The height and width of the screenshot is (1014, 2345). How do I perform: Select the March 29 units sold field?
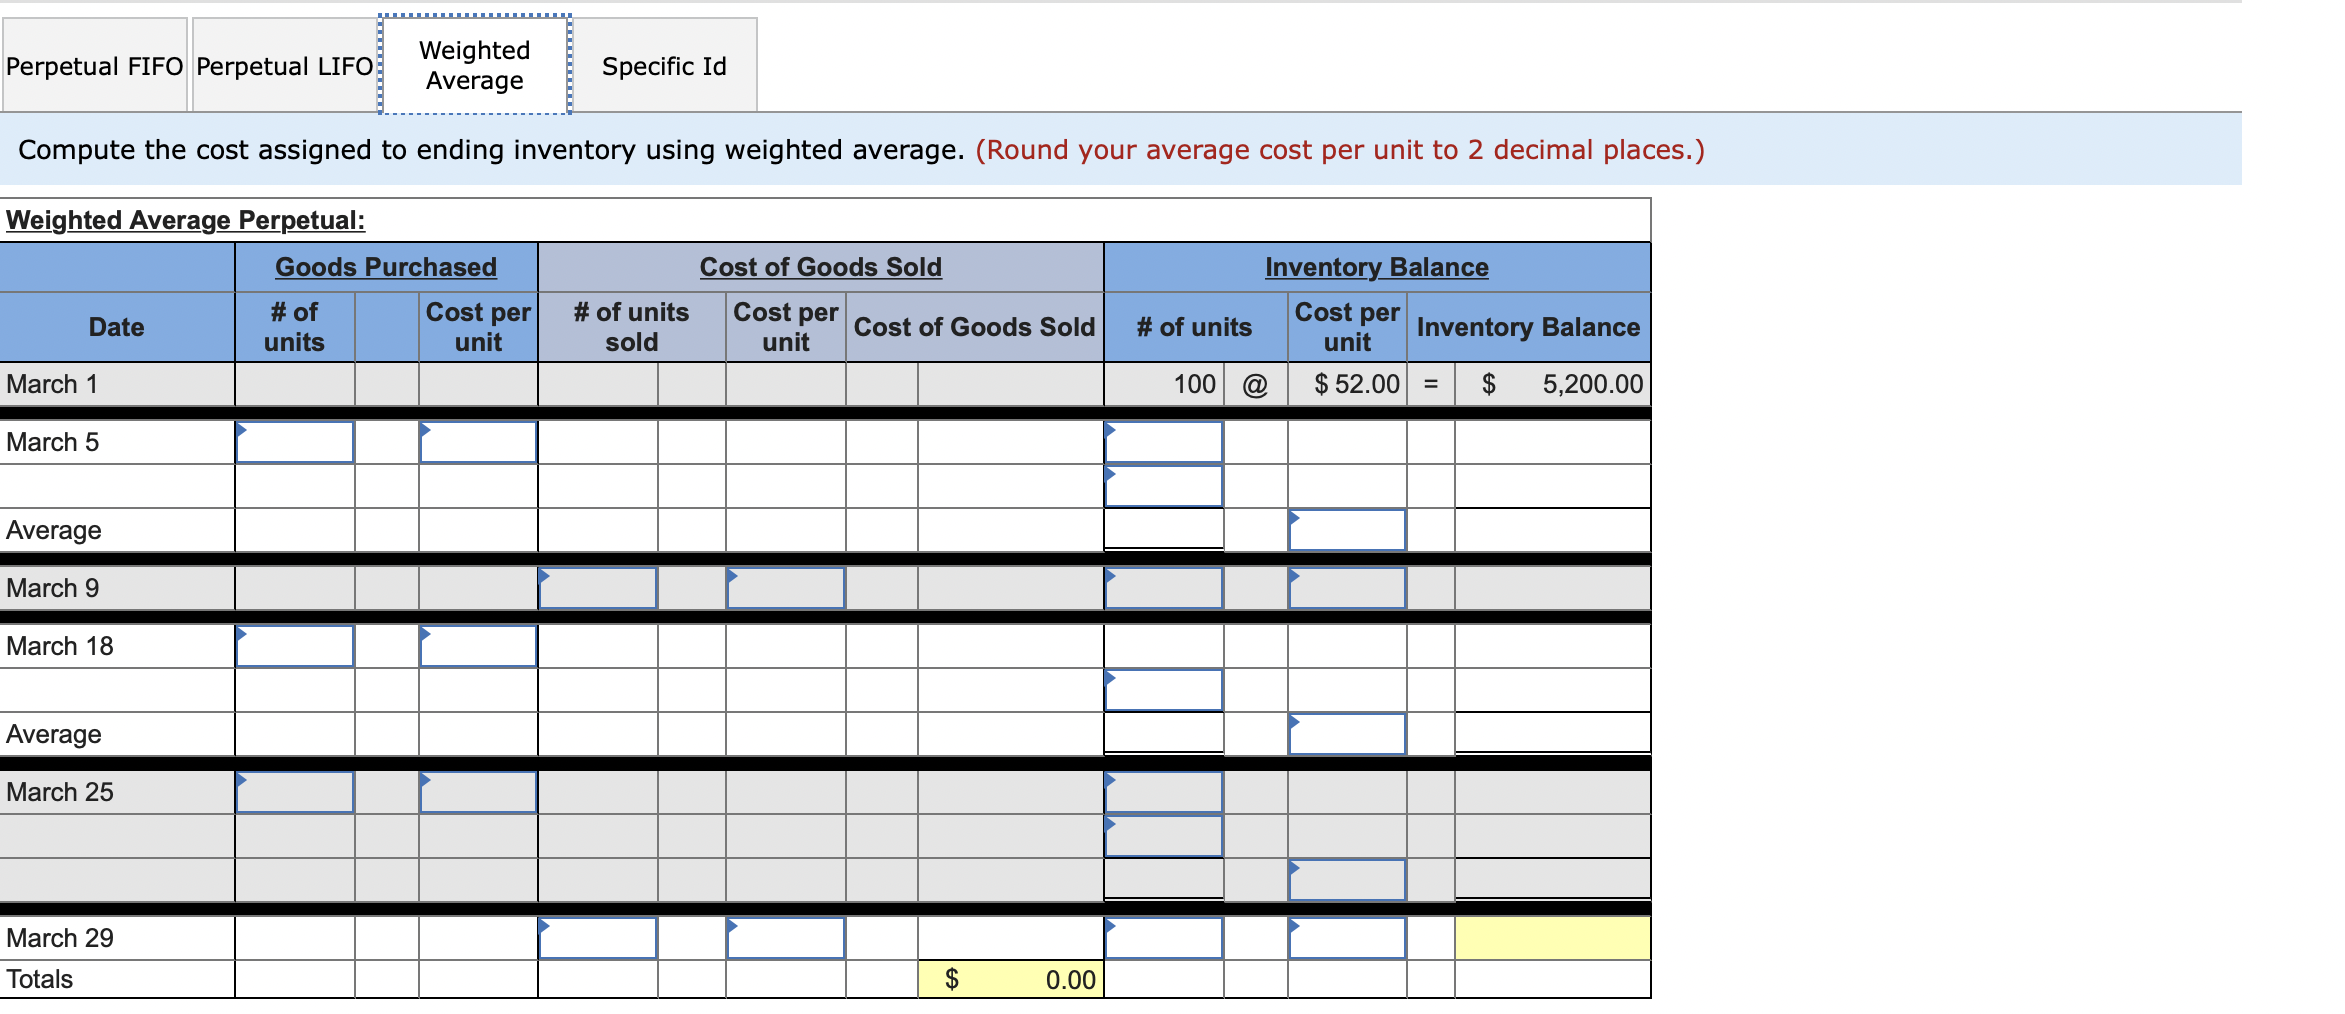(x=597, y=938)
